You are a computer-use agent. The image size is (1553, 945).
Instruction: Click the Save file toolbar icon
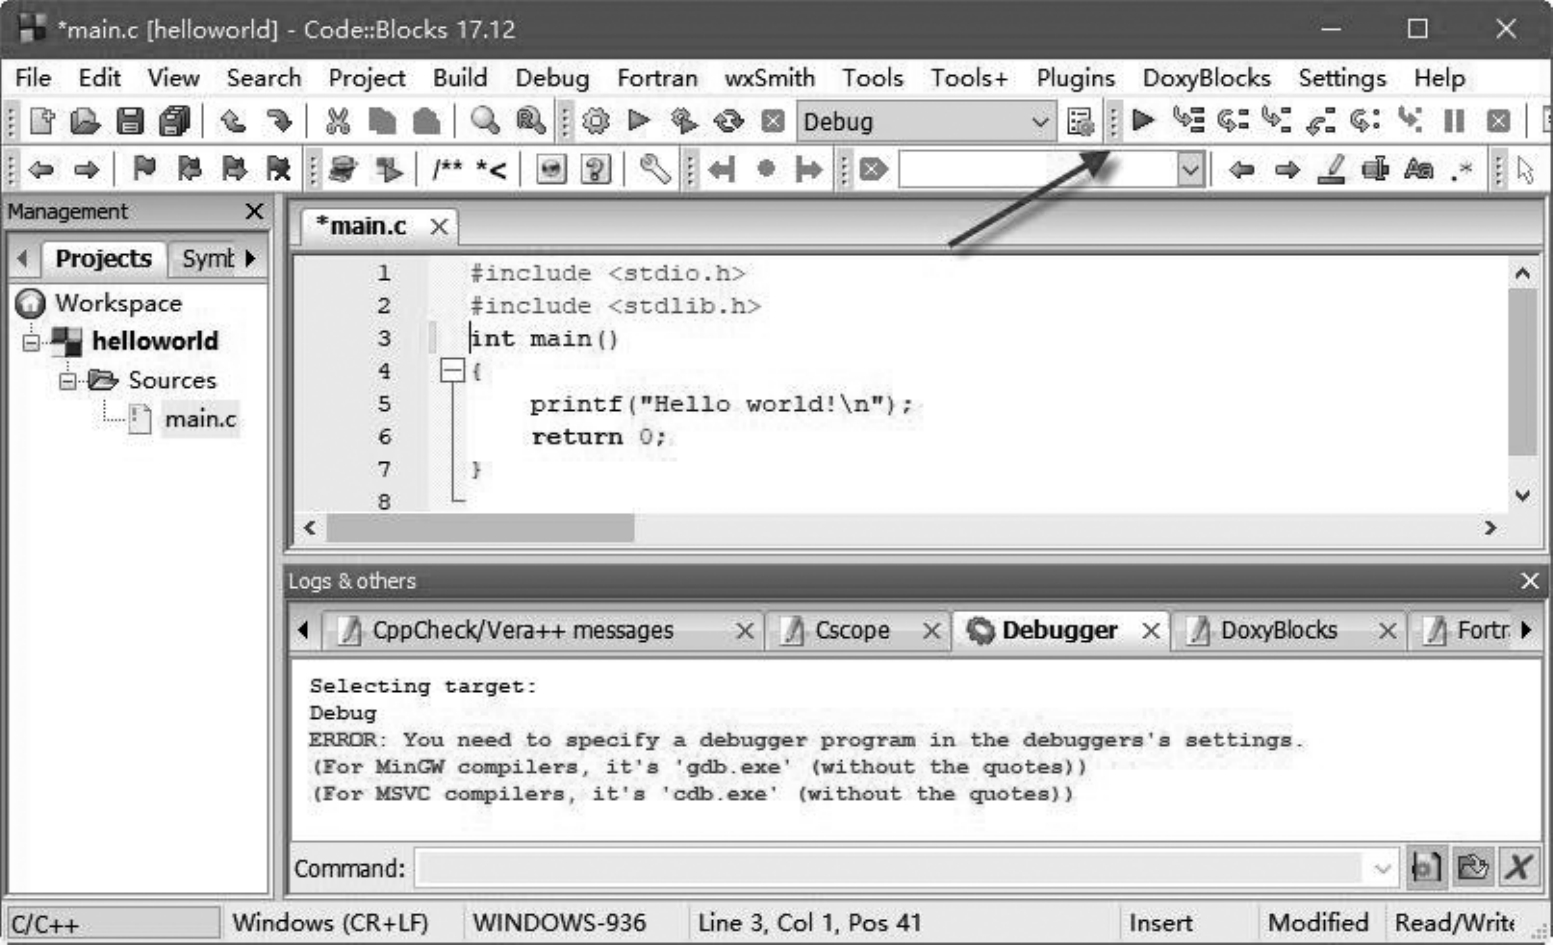pos(130,121)
